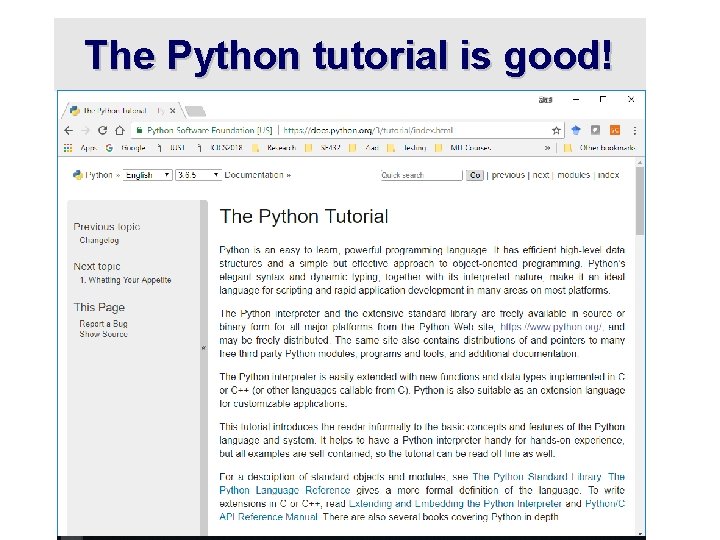The width and height of the screenshot is (720, 540).
Task: Click the Documentation breadcrumb link
Action: tap(254, 175)
